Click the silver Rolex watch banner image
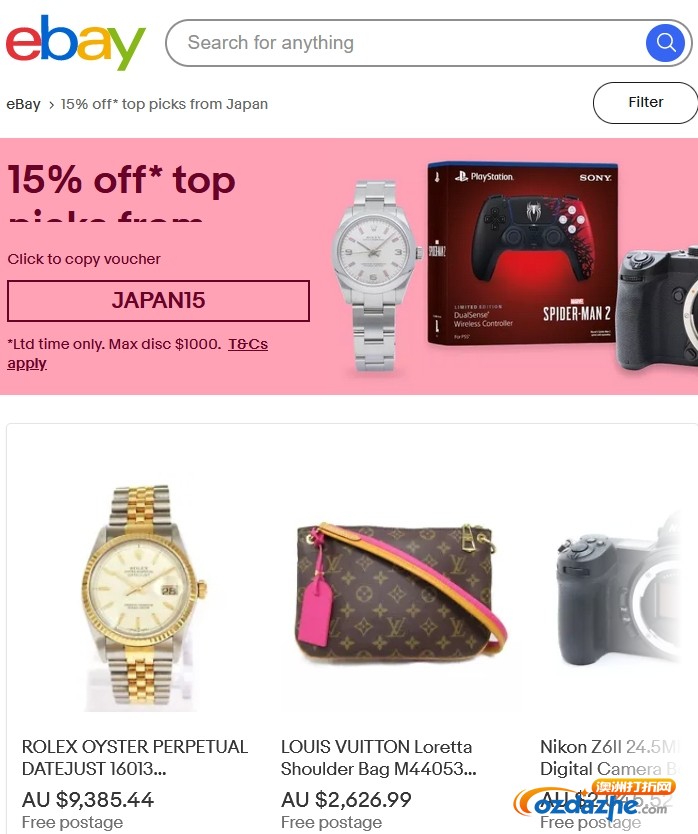Viewport: 698px width, 834px height. [375, 274]
